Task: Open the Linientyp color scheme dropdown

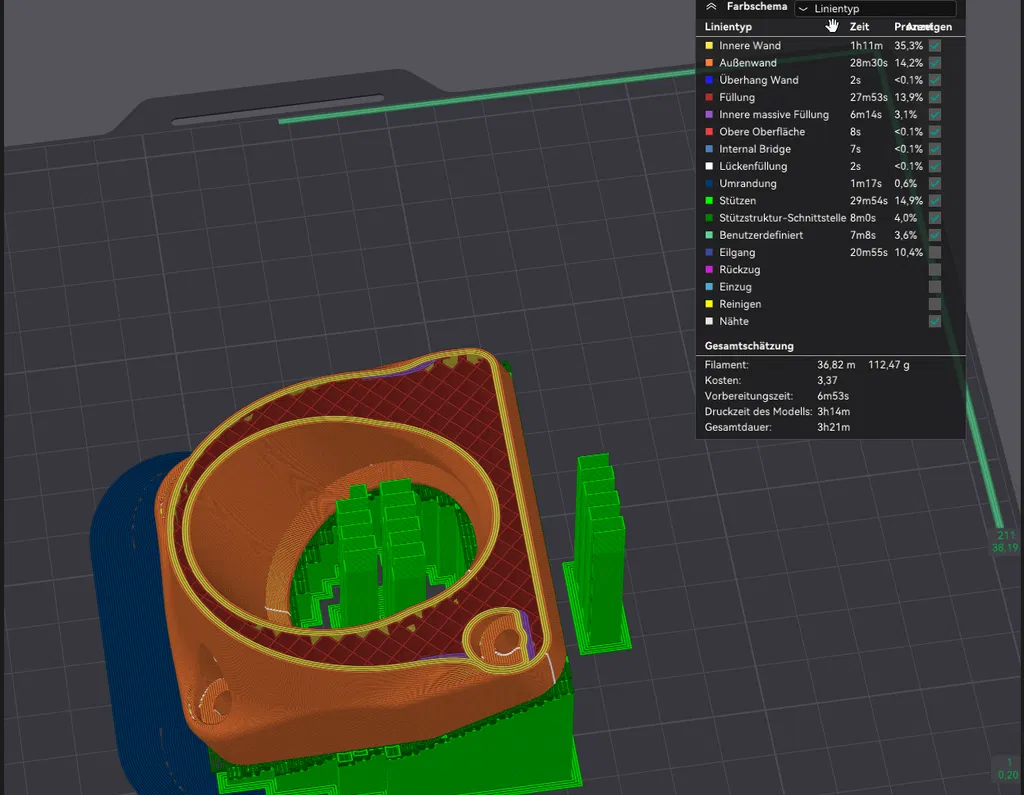Action: pos(875,8)
